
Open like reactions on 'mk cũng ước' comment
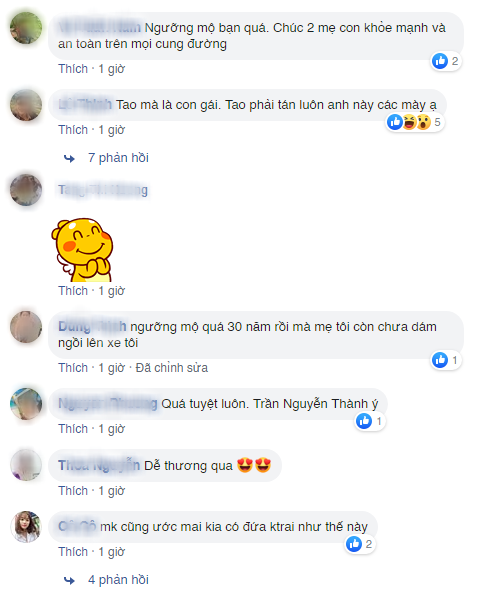click(x=359, y=544)
